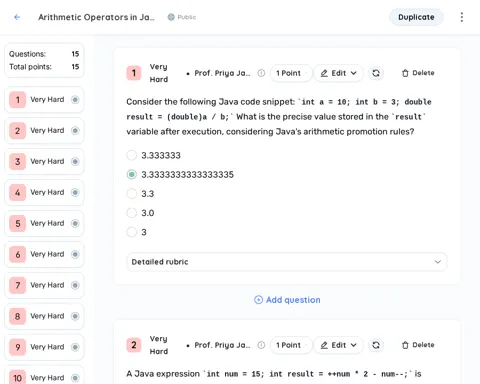
Task: Select the 3.0 answer option
Action: pyautogui.click(x=132, y=213)
